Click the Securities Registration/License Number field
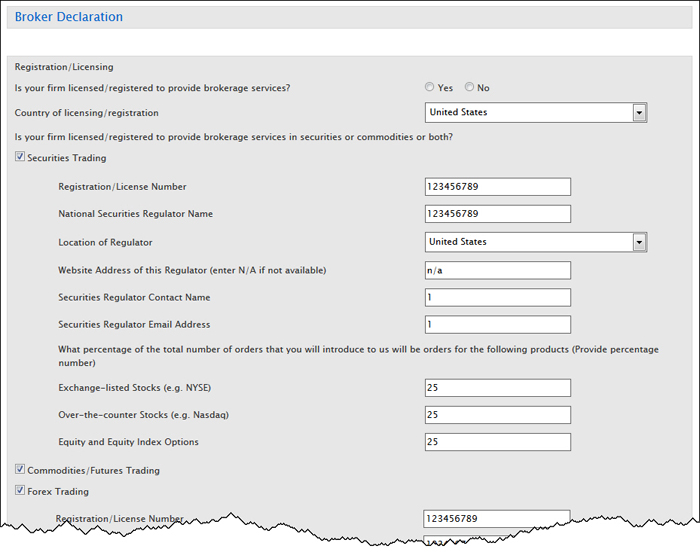This screenshot has height=552, width=700. 497,187
